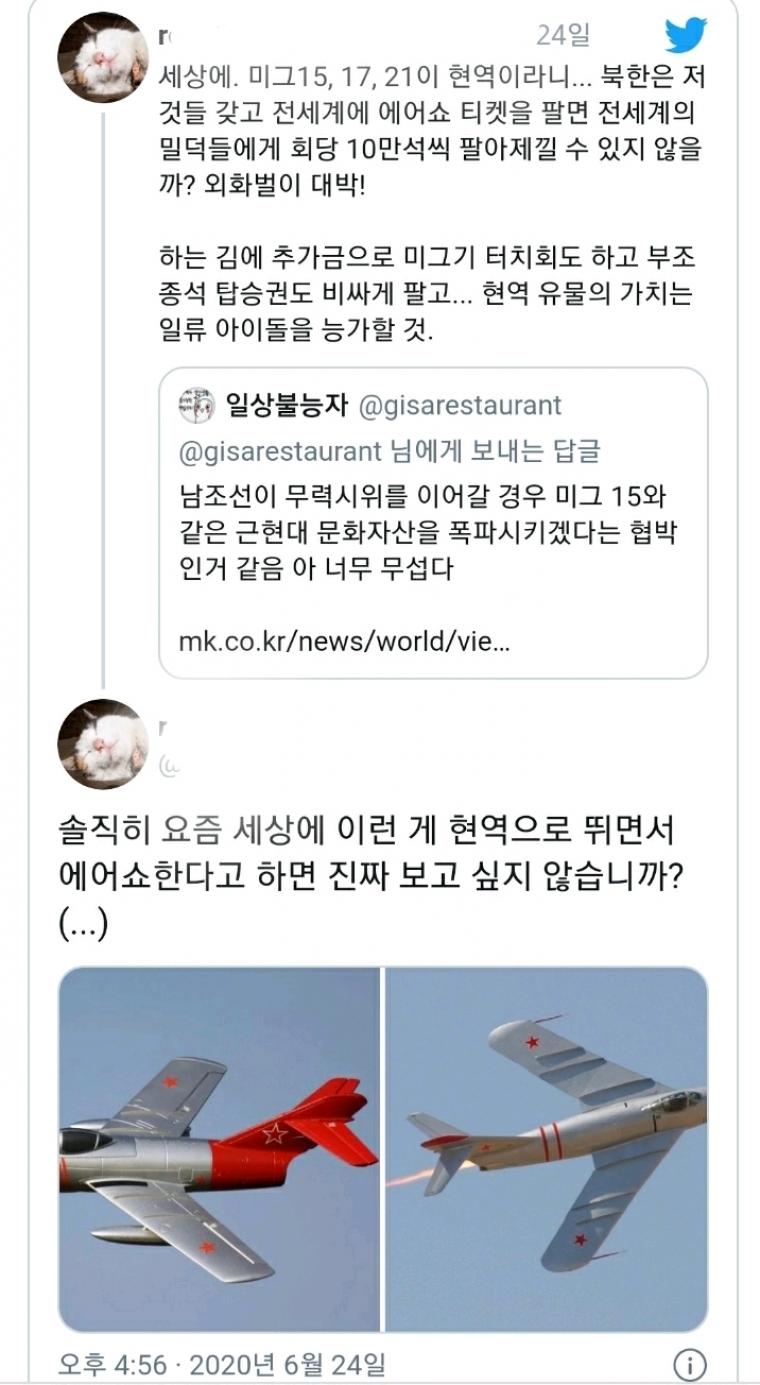The image size is (760, 1385).
Task: Click the 일상불능자 display name
Action: tap(286, 406)
